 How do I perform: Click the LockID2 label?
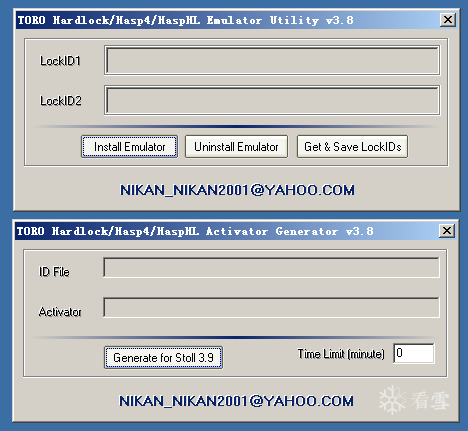click(61, 101)
